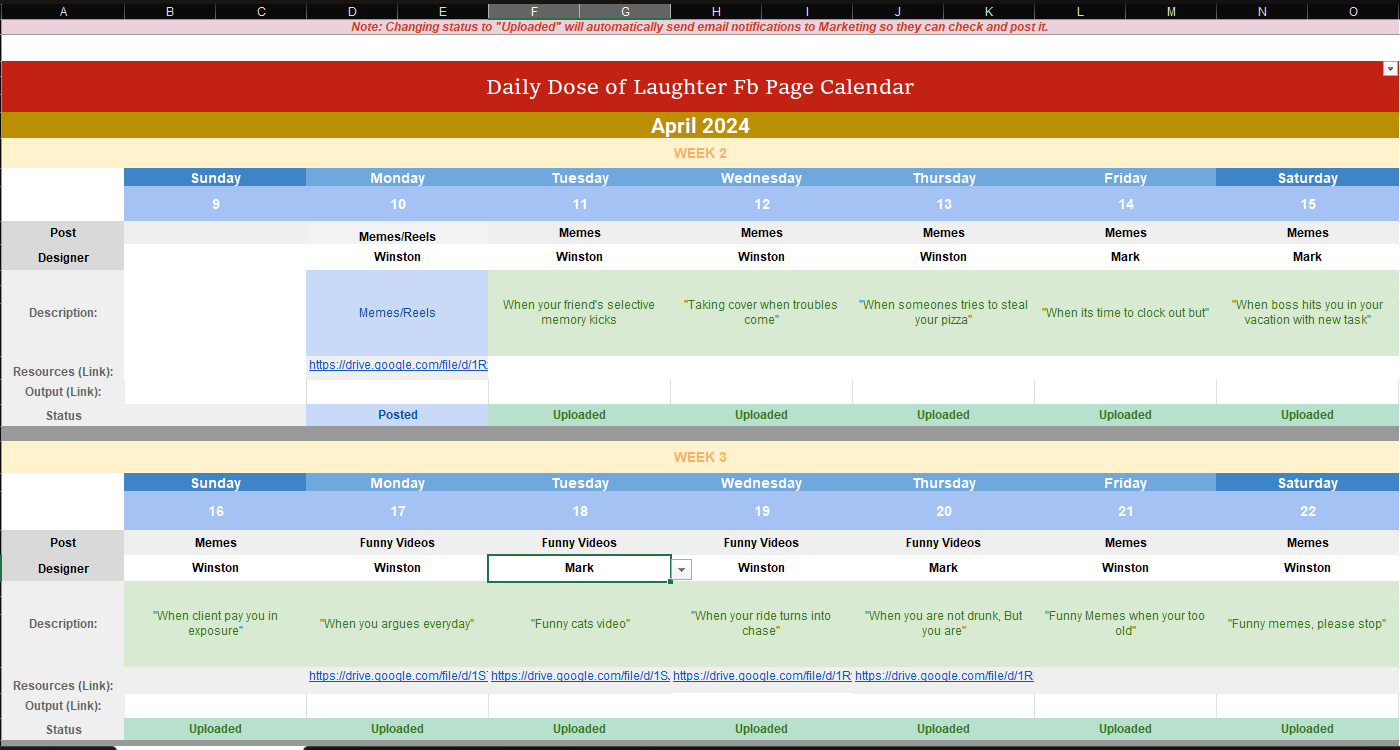Select column A header
1400x750 pixels.
coord(63,11)
